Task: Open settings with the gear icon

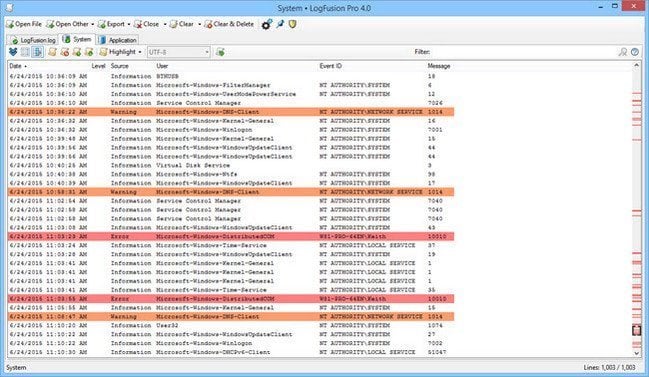Action: point(267,24)
